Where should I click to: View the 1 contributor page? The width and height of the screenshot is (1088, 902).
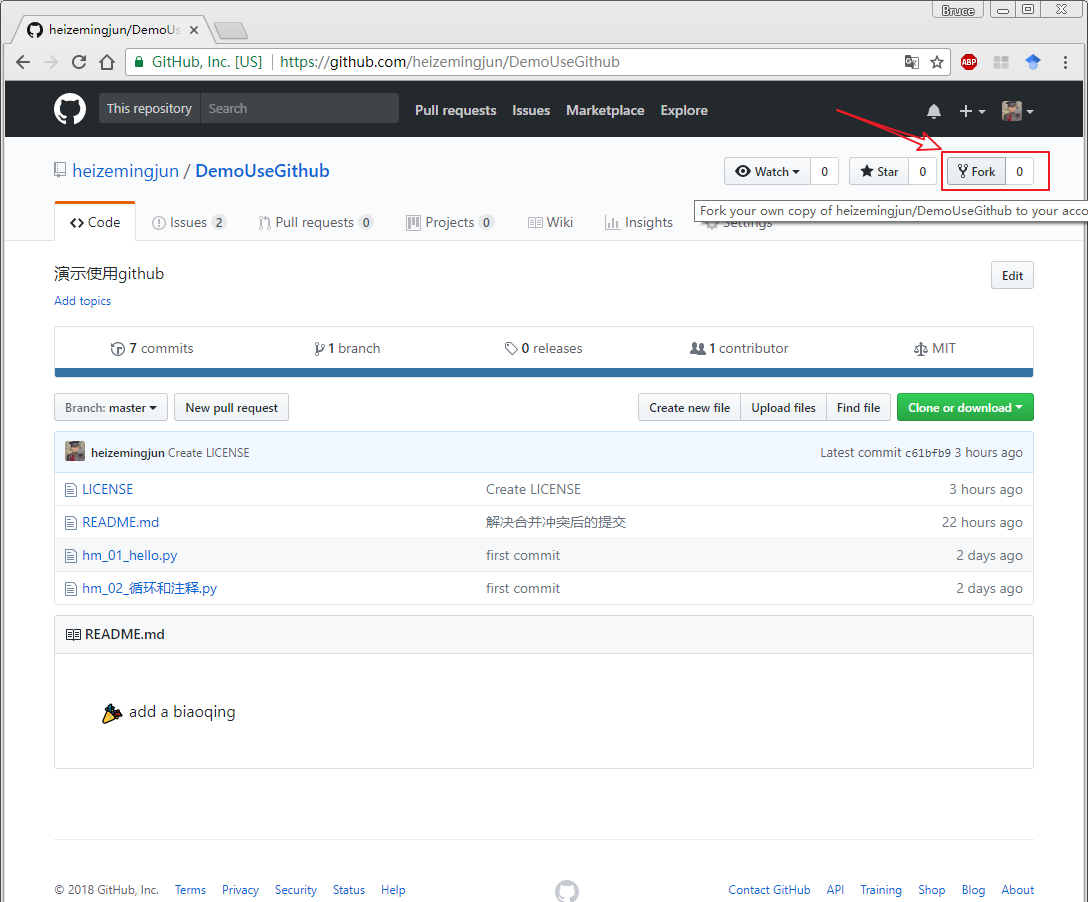pos(739,348)
